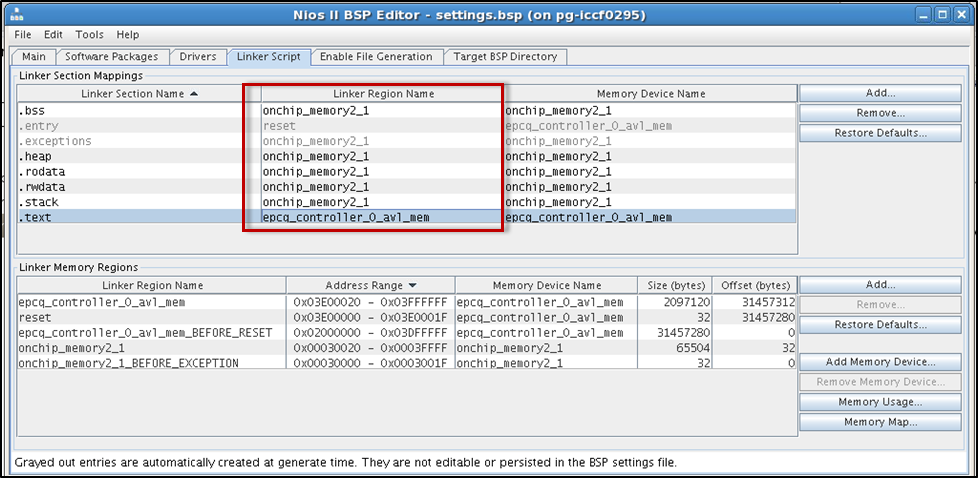Image resolution: width=978 pixels, height=478 pixels.
Task: Click Offset (bytes) column header
Action: pos(755,285)
